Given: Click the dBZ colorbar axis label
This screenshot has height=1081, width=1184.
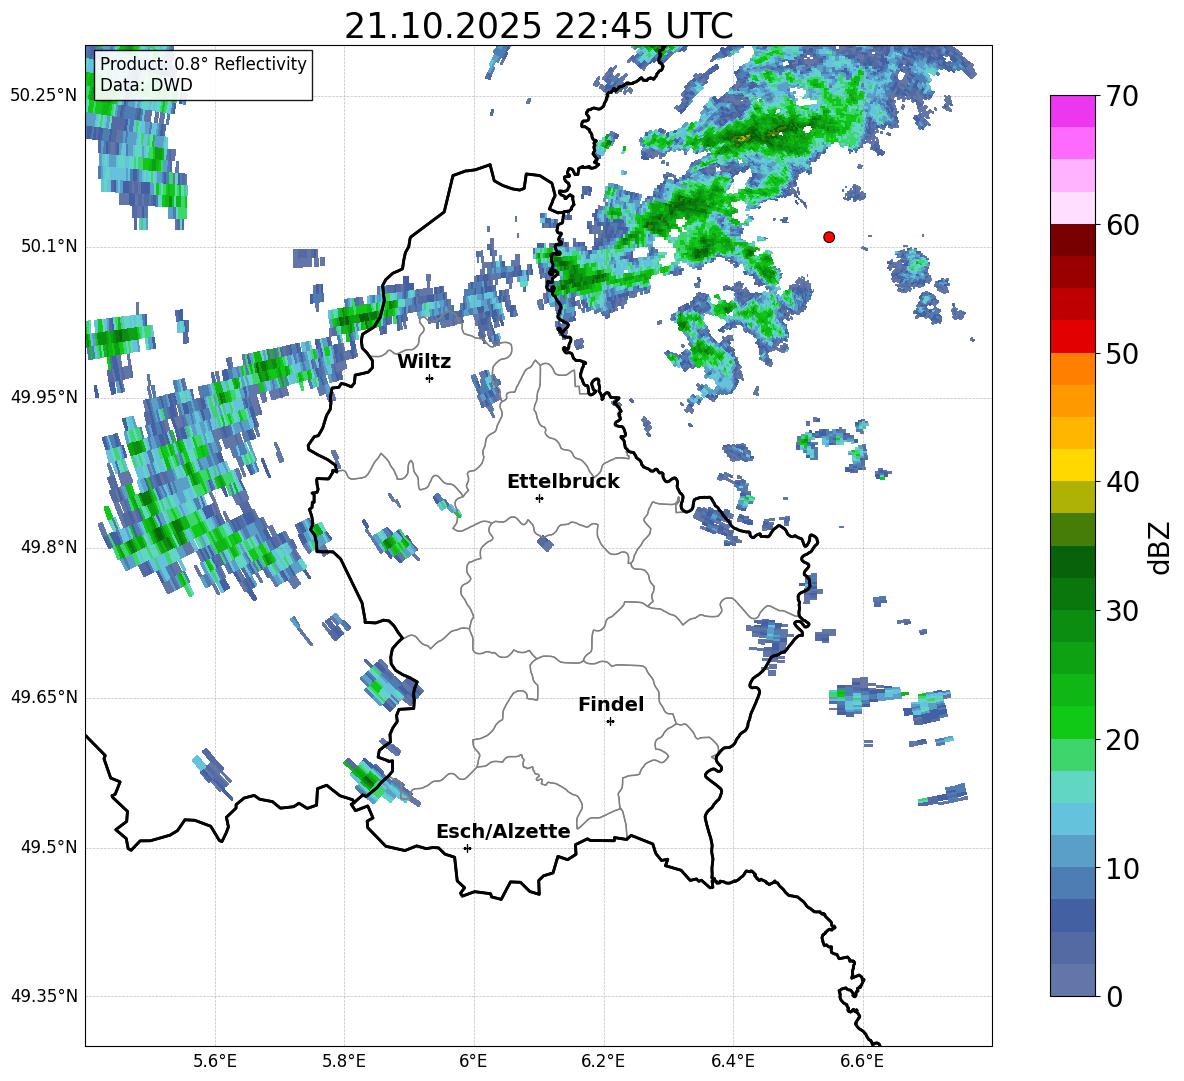Looking at the screenshot, I should (1161, 547).
